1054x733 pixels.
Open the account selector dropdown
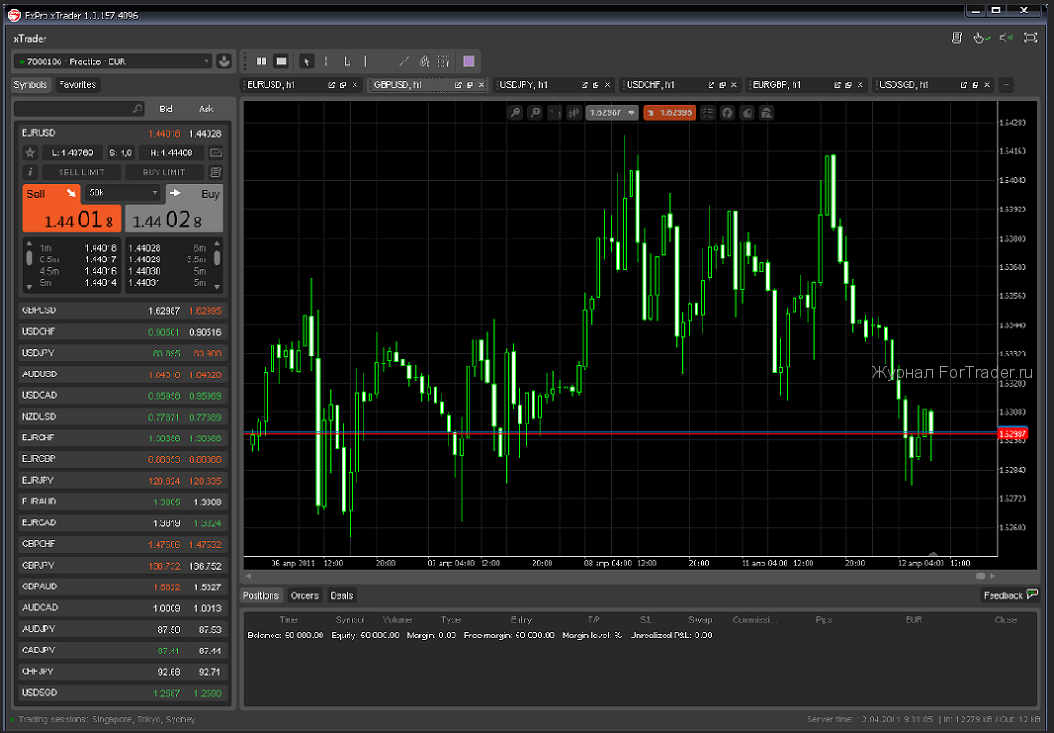tap(114, 61)
